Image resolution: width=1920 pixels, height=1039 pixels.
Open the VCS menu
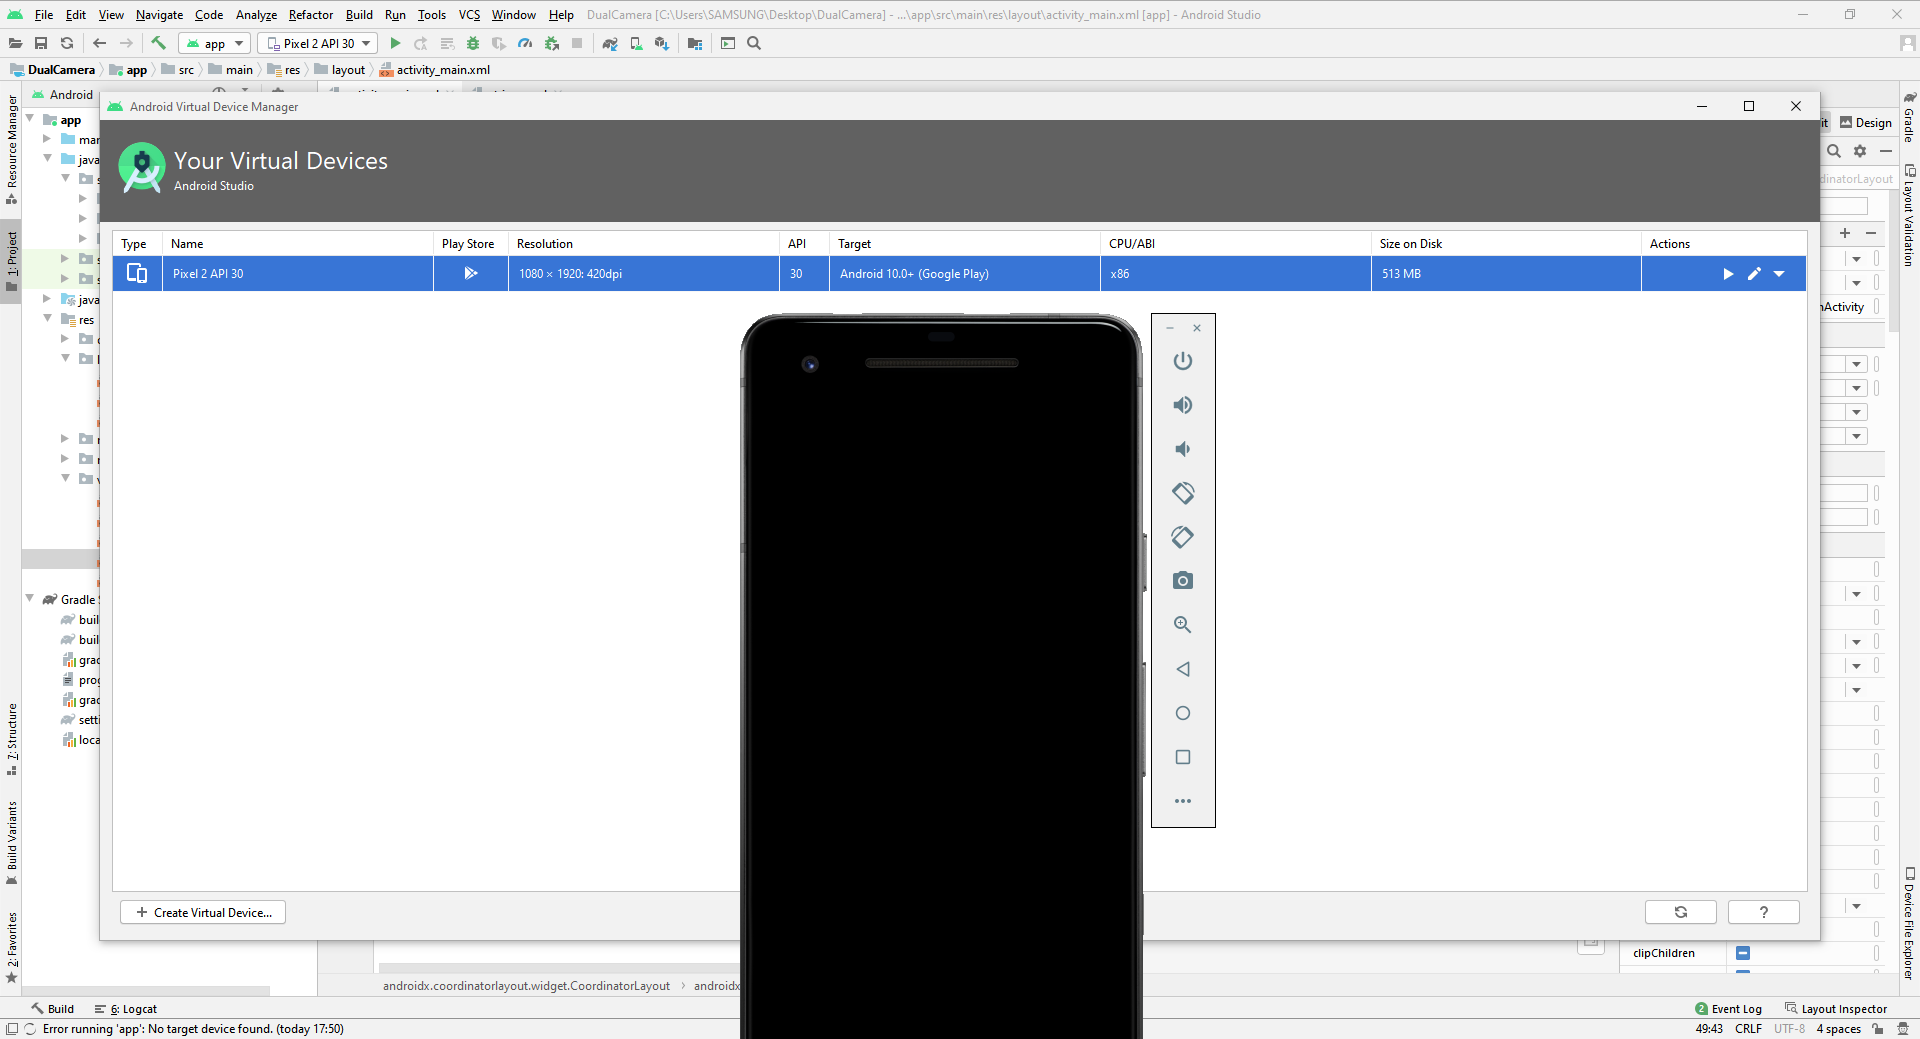click(x=470, y=15)
